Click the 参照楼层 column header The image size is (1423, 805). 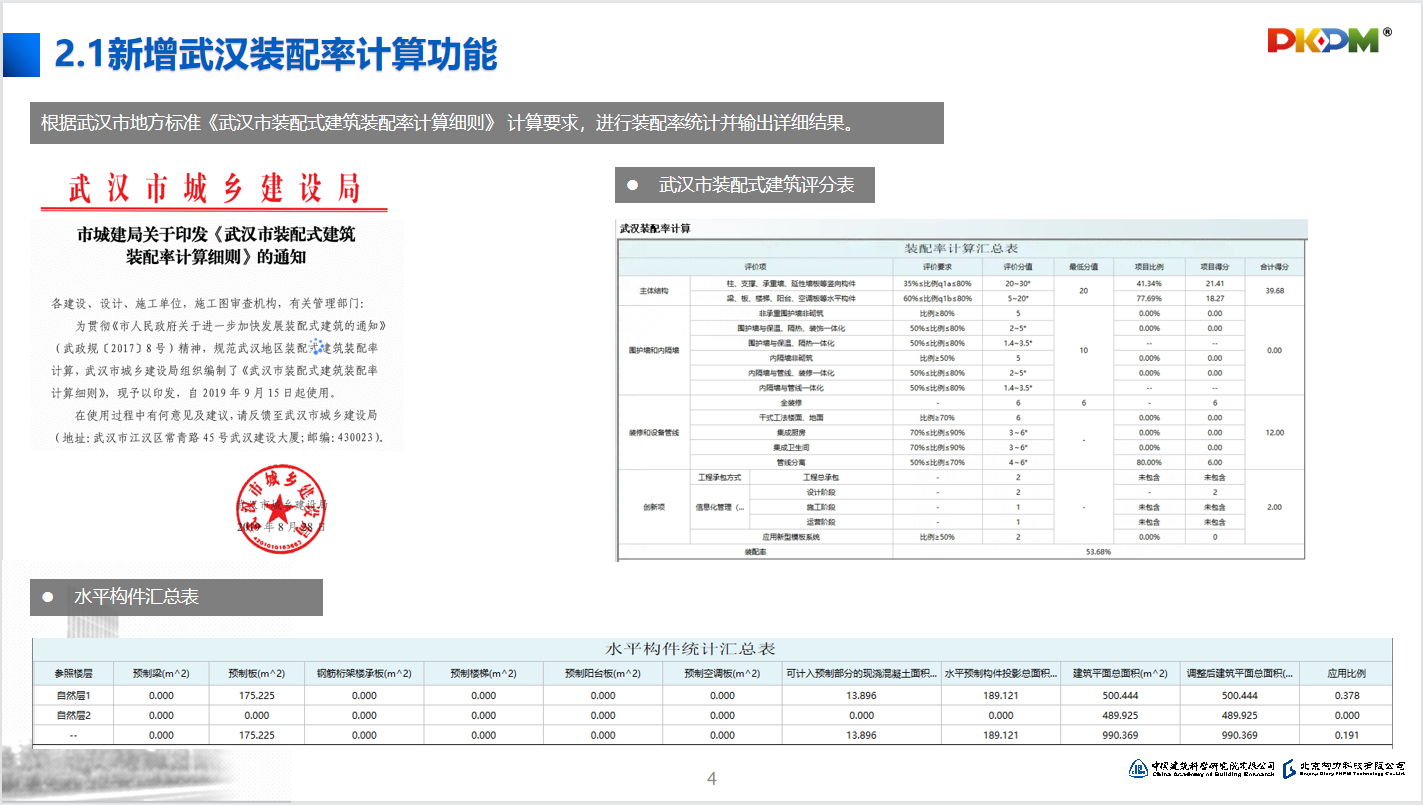click(x=73, y=673)
